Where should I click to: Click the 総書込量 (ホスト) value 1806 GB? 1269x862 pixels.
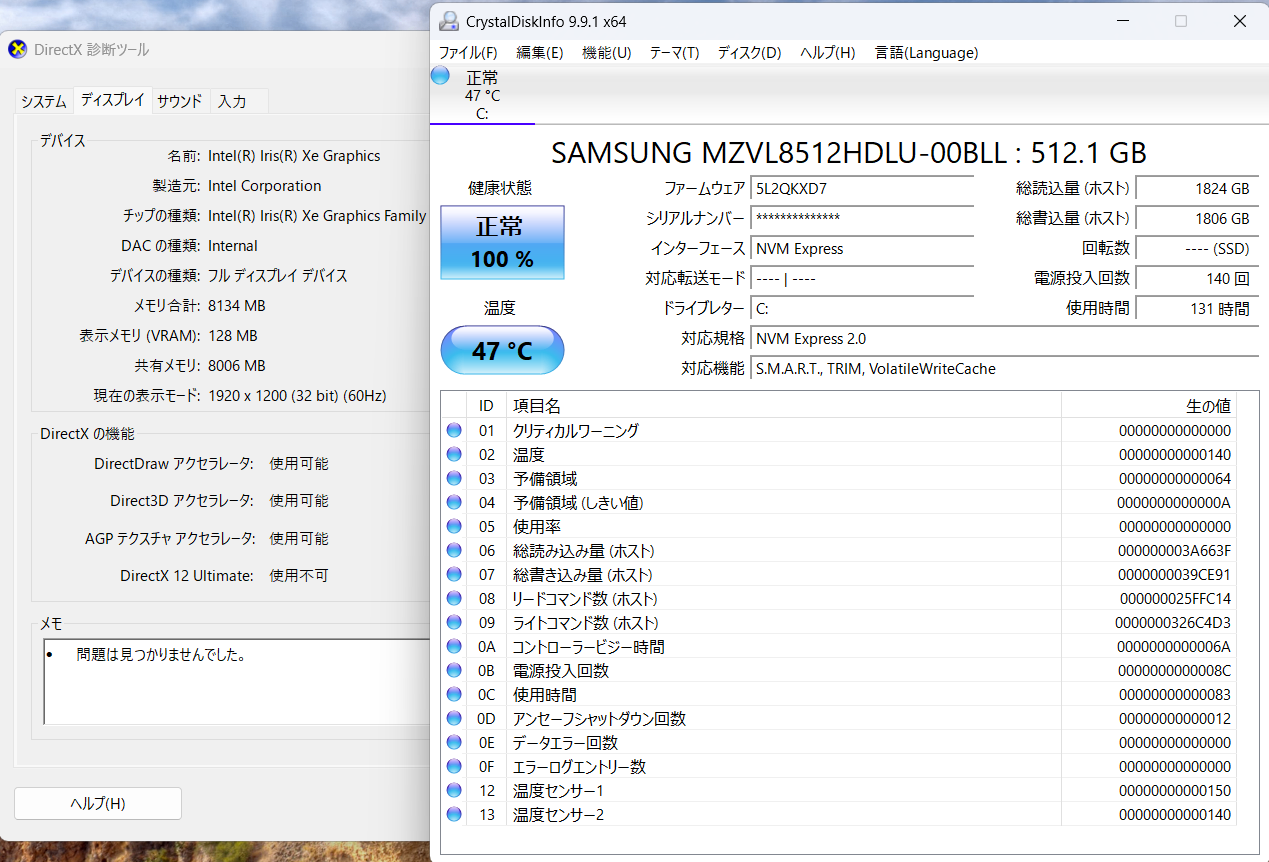point(1197,218)
